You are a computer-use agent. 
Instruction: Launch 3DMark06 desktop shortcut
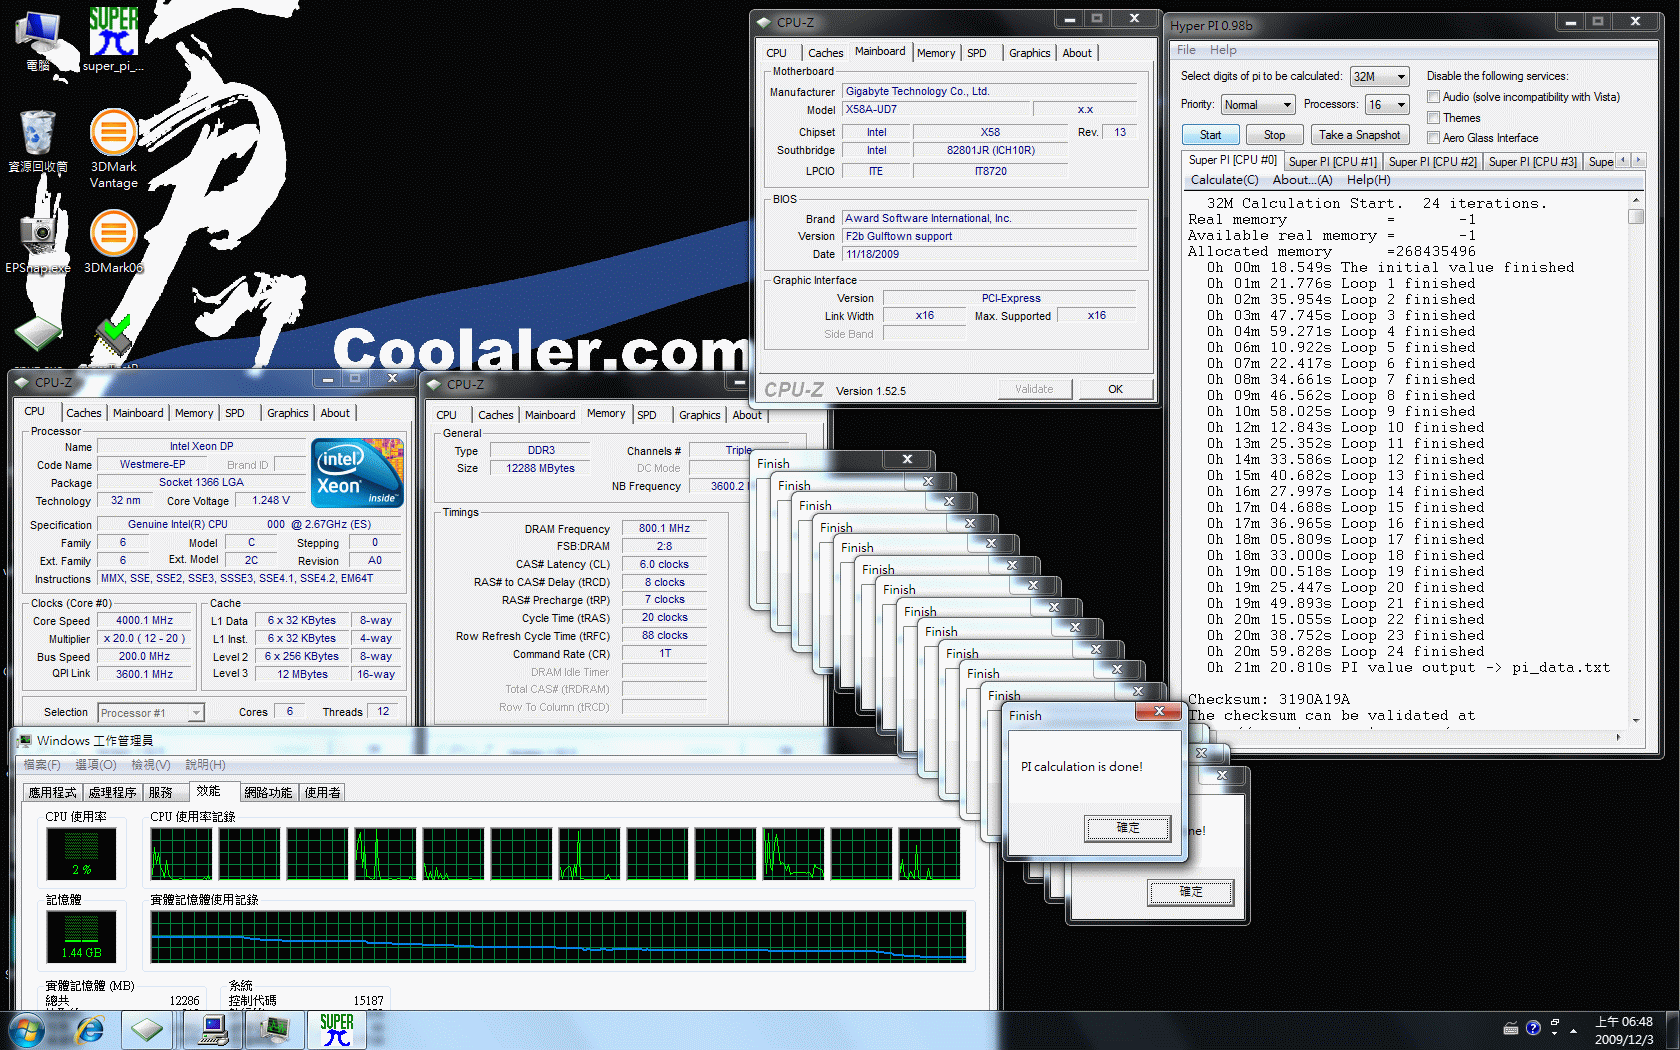113,240
